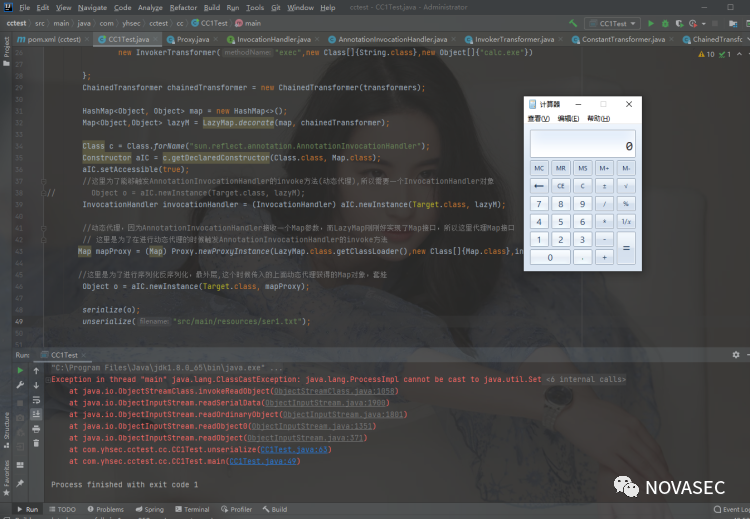This screenshot has height=519, width=750.
Task: Click the Up the Stack Trace arrow
Action: coord(36,370)
